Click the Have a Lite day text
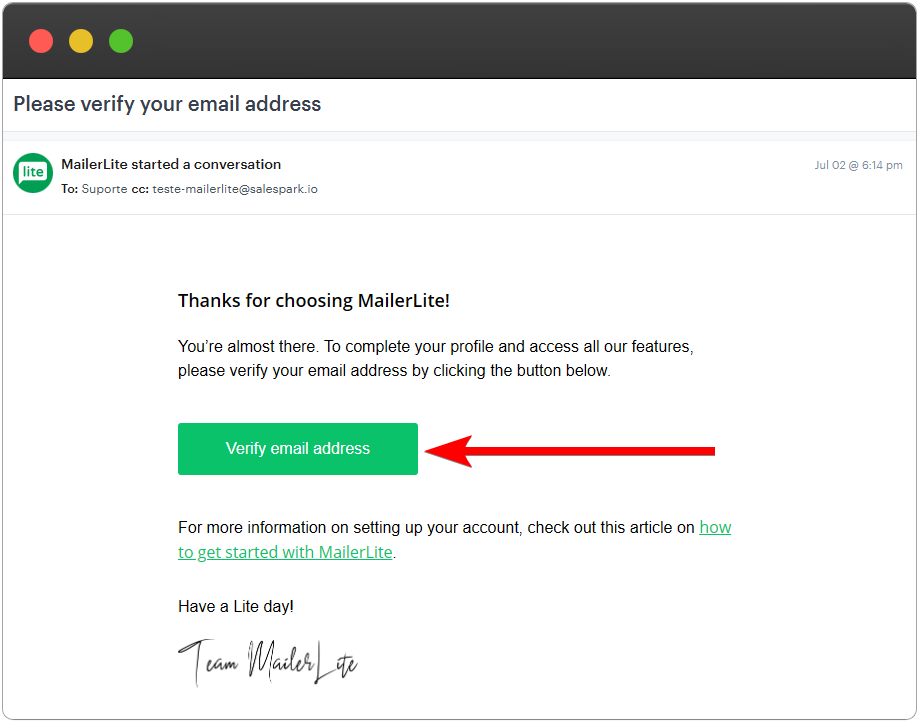Screen dimensions: 919x722 tap(236, 606)
